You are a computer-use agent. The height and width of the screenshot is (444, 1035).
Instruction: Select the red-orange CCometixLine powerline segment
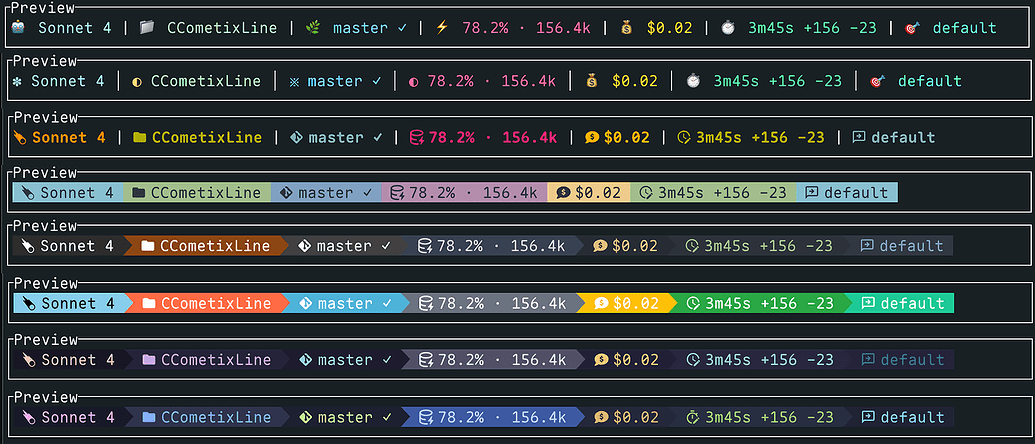click(205, 303)
